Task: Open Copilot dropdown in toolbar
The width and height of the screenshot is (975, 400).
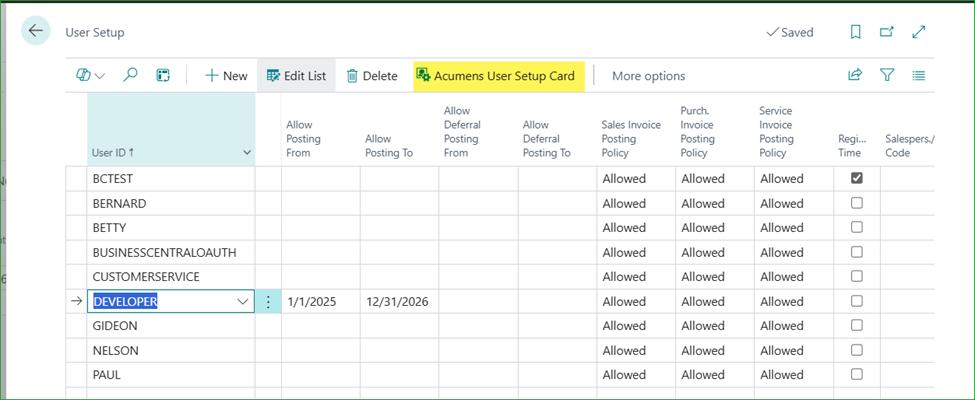Action: (x=90, y=75)
